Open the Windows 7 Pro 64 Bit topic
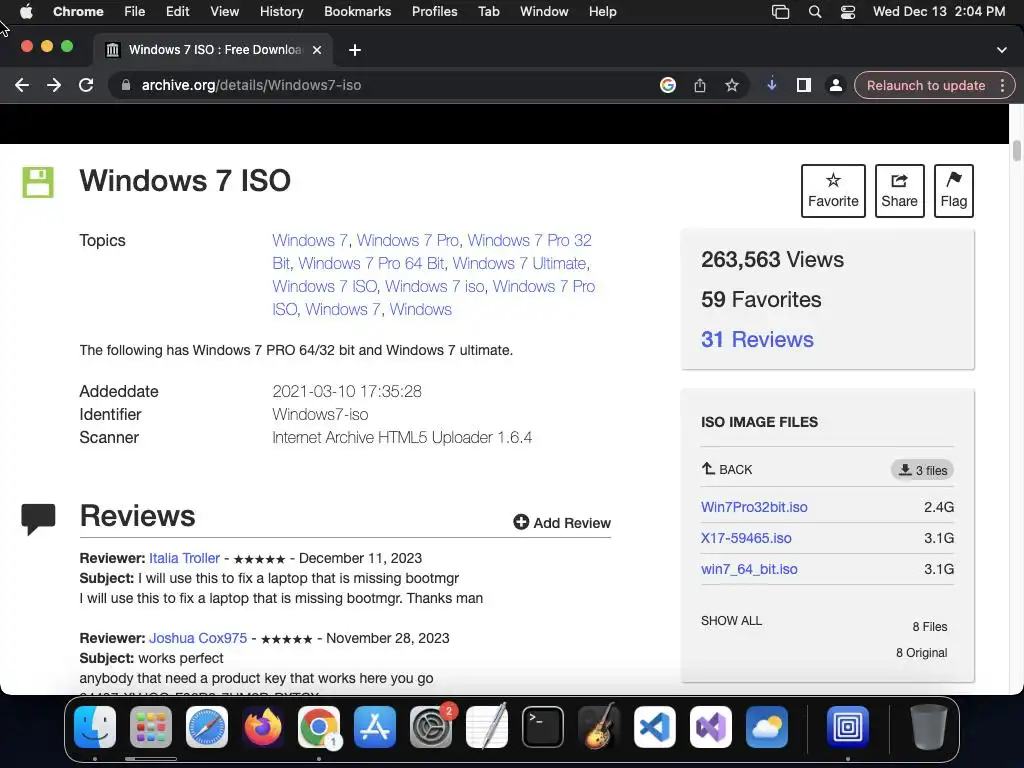 371,263
